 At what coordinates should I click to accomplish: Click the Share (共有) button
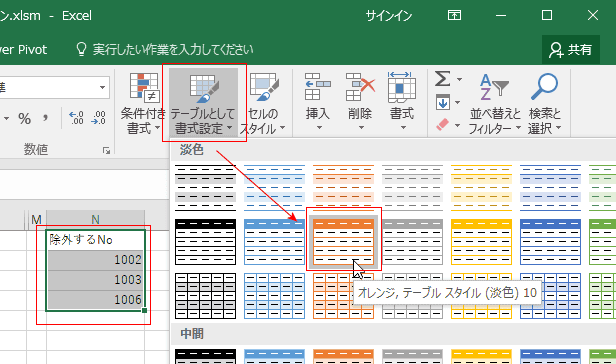(571, 49)
